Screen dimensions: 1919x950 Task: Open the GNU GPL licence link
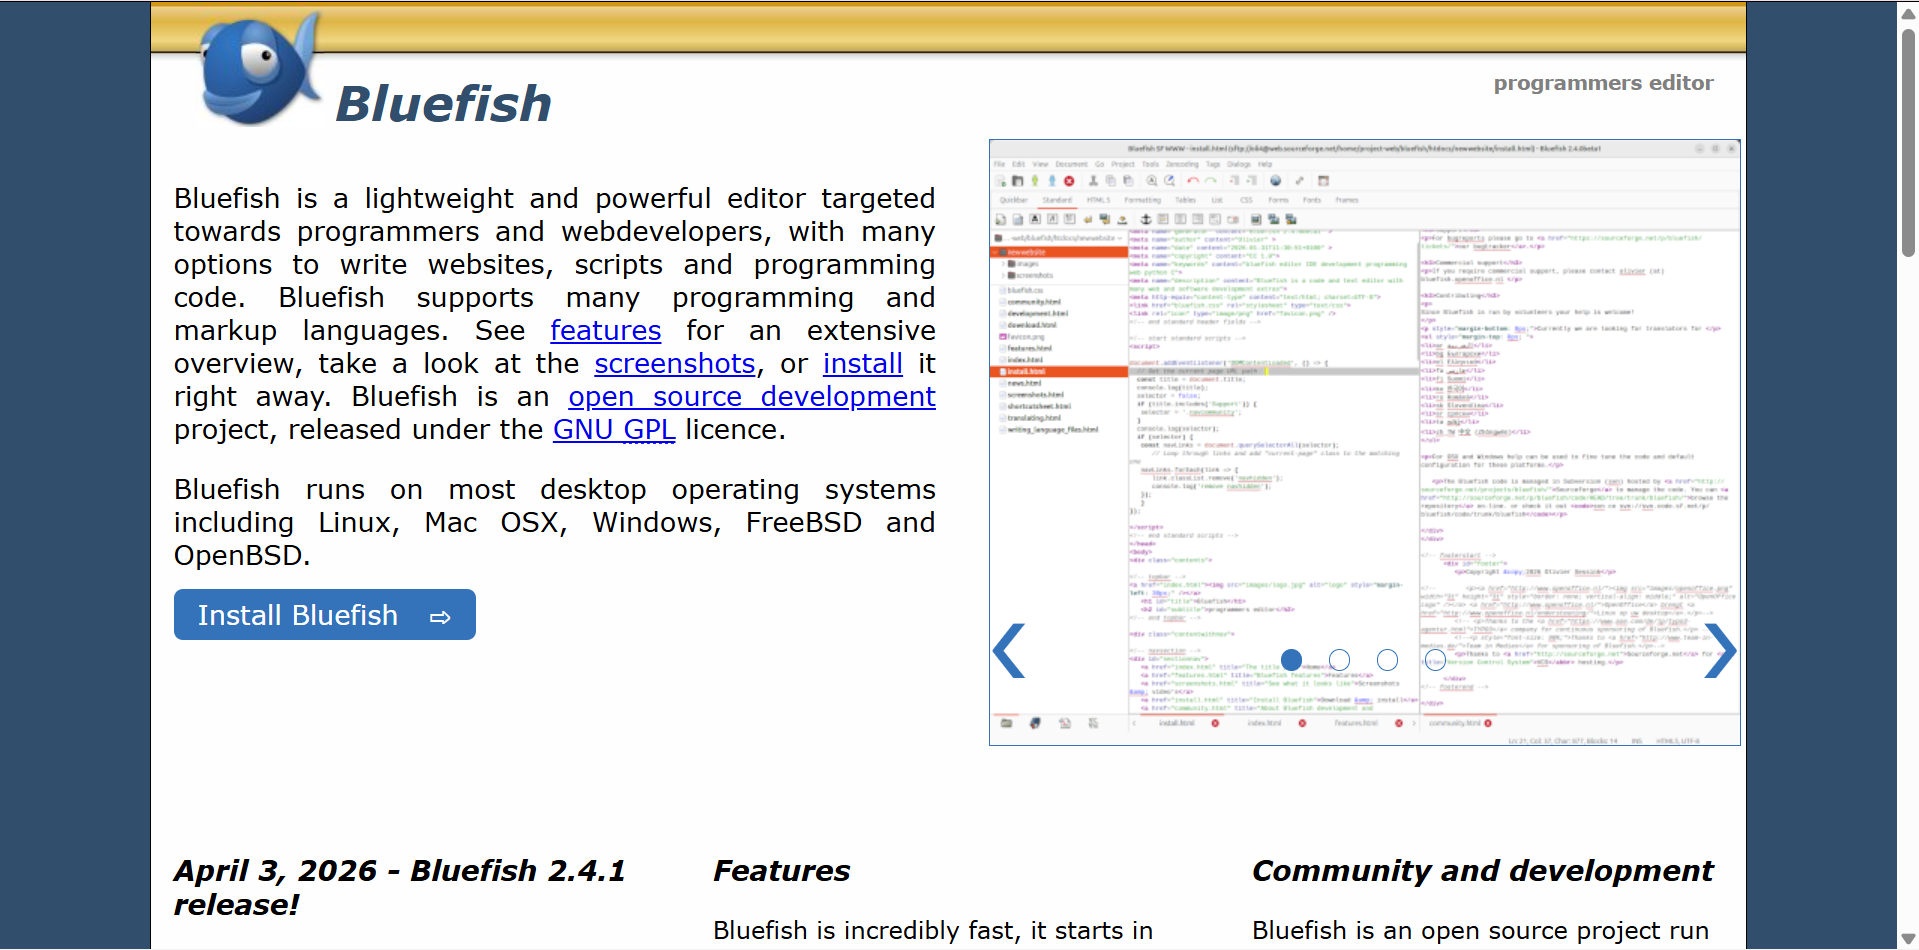pyautogui.click(x=614, y=430)
